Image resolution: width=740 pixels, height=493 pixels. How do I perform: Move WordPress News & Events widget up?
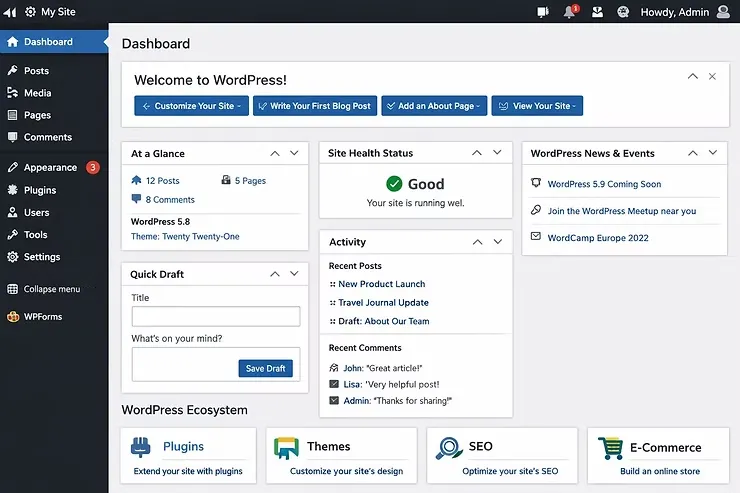click(693, 153)
